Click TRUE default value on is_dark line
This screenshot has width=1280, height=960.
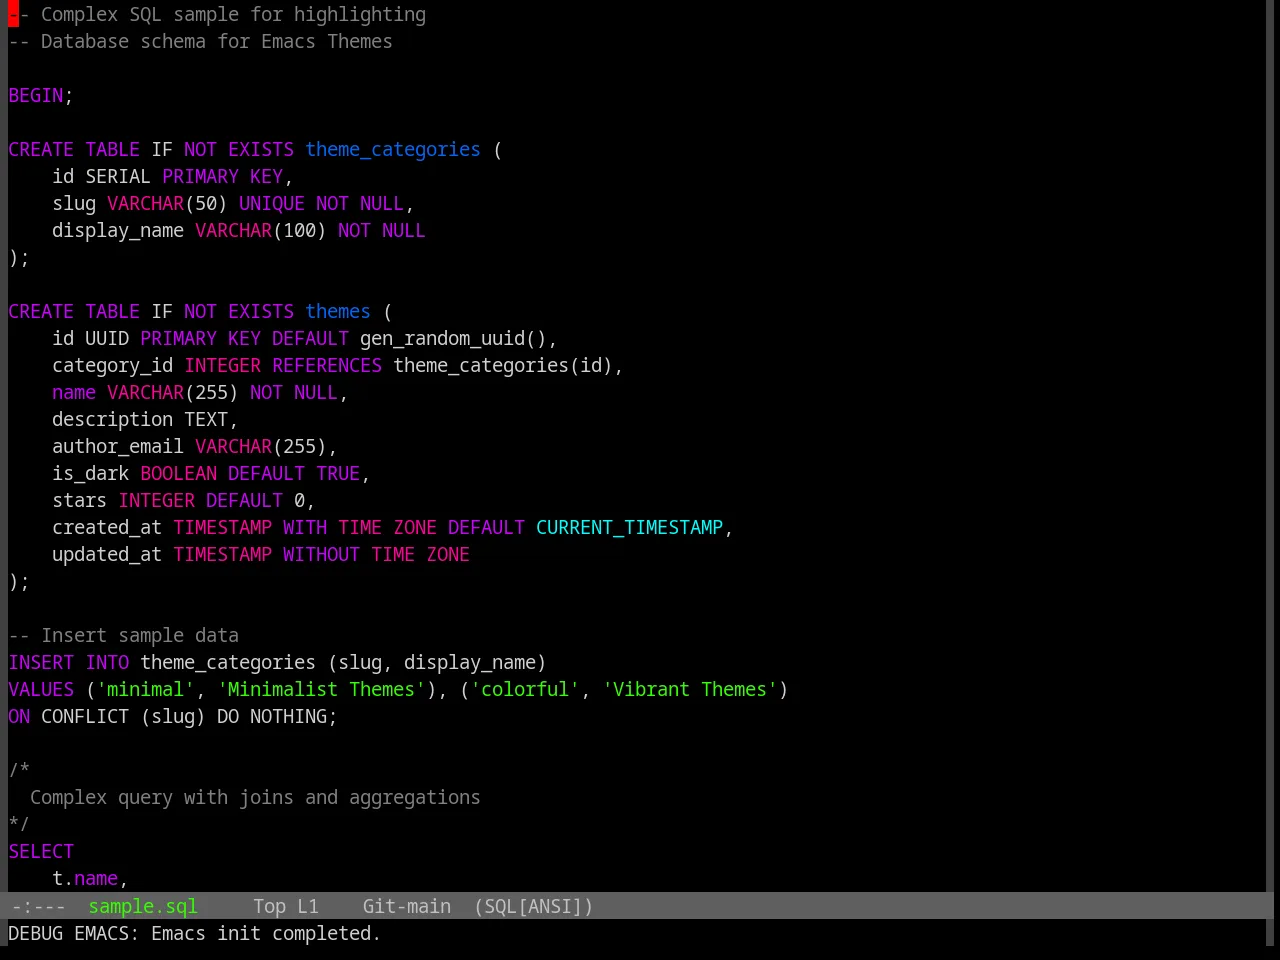(x=338, y=473)
